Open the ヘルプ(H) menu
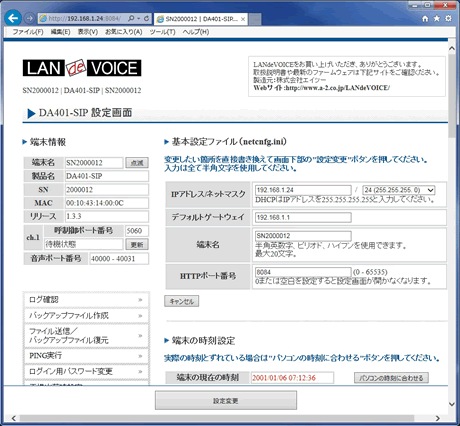 click(x=196, y=32)
